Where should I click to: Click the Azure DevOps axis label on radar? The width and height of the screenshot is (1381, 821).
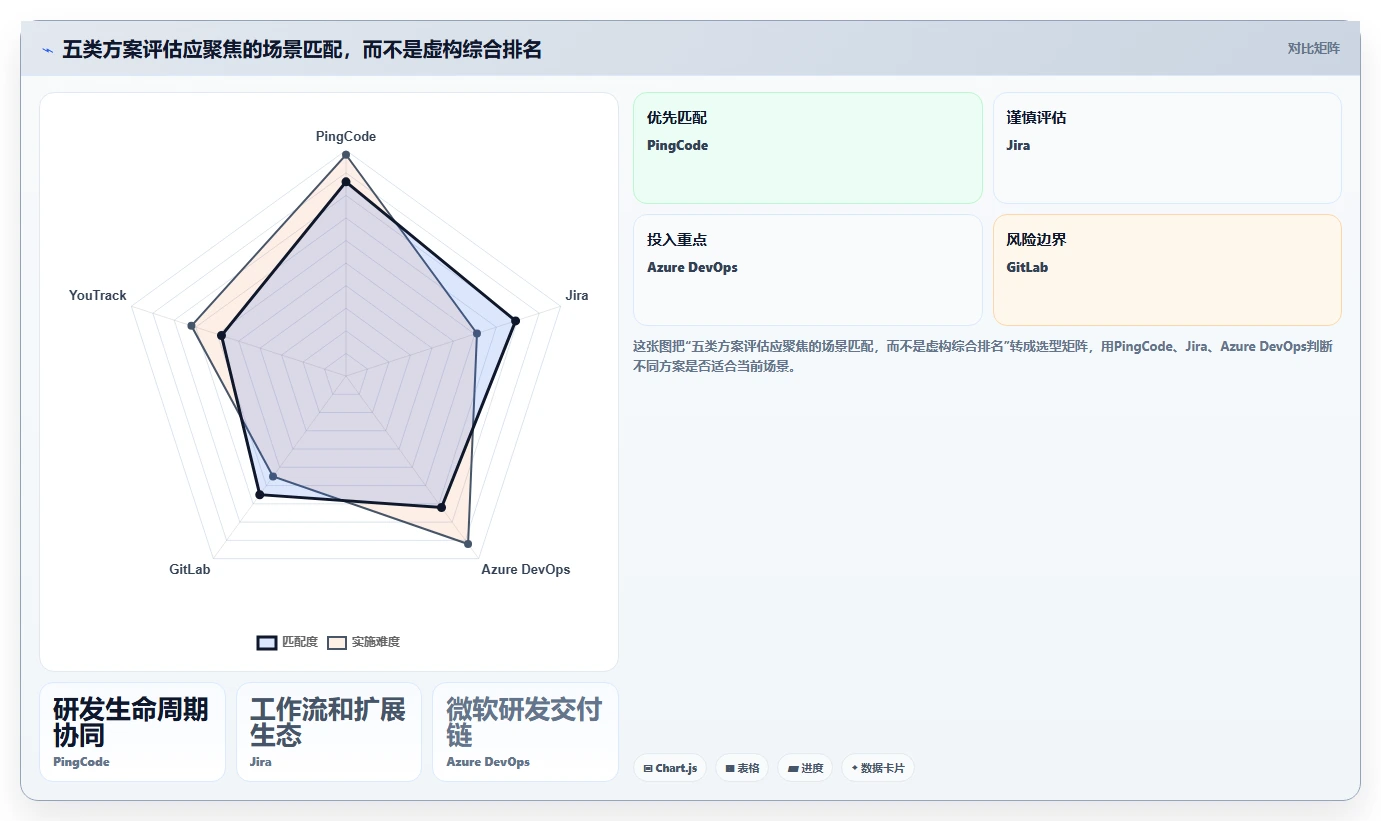(526, 569)
